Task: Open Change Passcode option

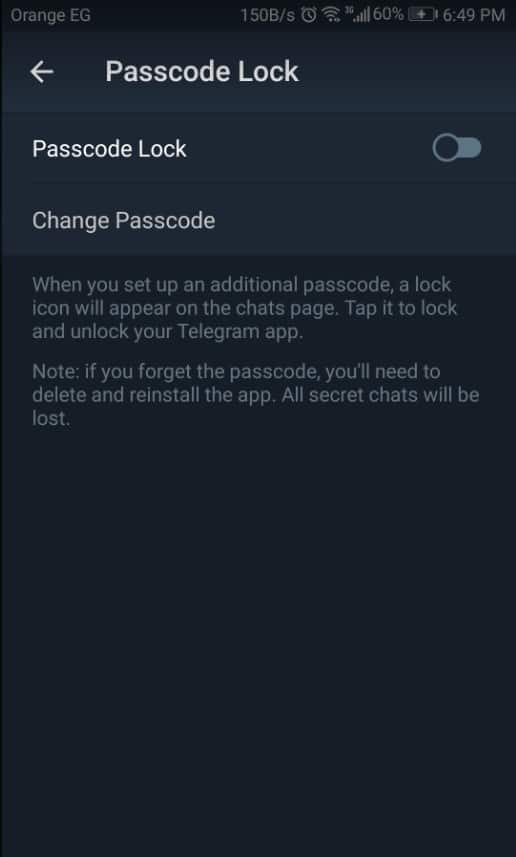Action: [258, 220]
